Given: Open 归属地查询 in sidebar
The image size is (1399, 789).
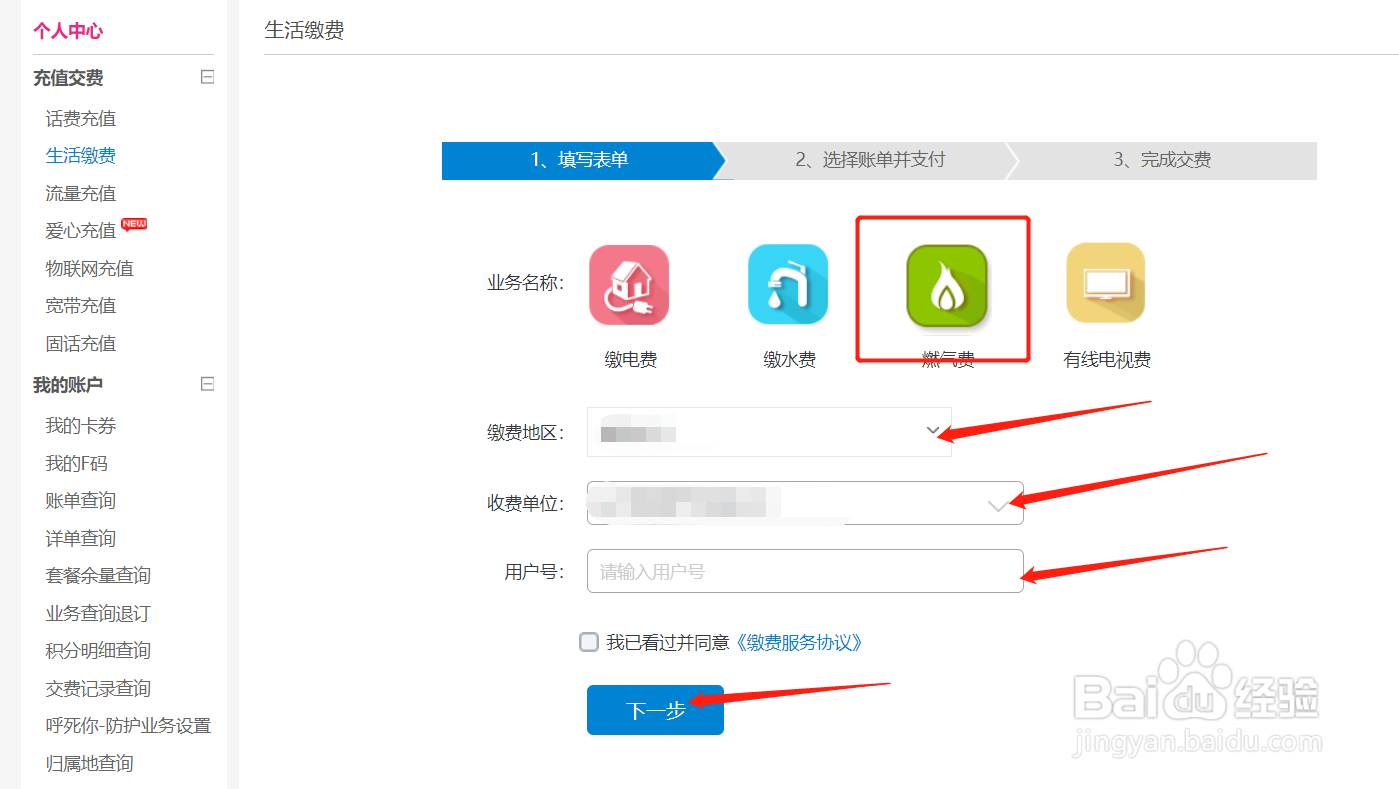Looking at the screenshot, I should click(x=89, y=763).
